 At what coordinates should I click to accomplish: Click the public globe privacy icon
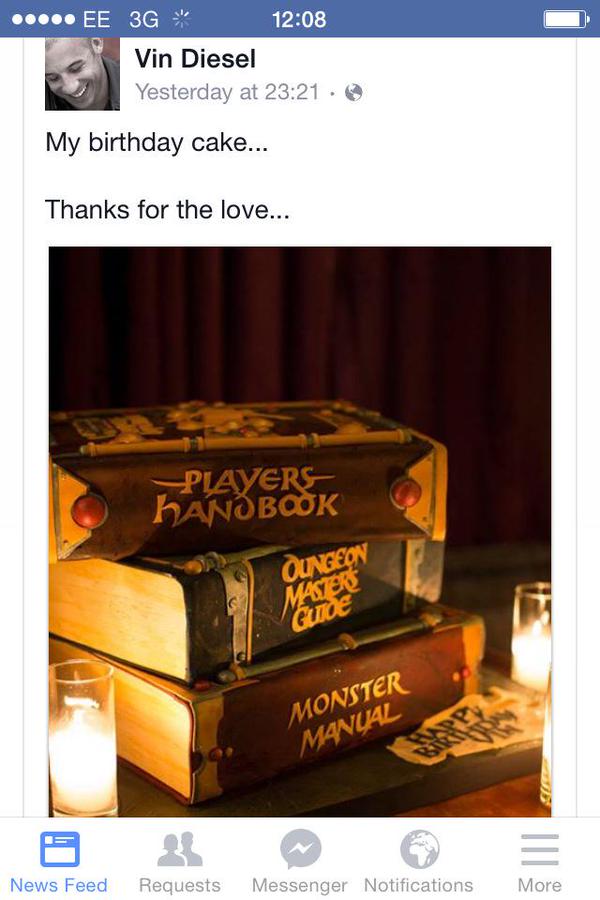(354, 92)
